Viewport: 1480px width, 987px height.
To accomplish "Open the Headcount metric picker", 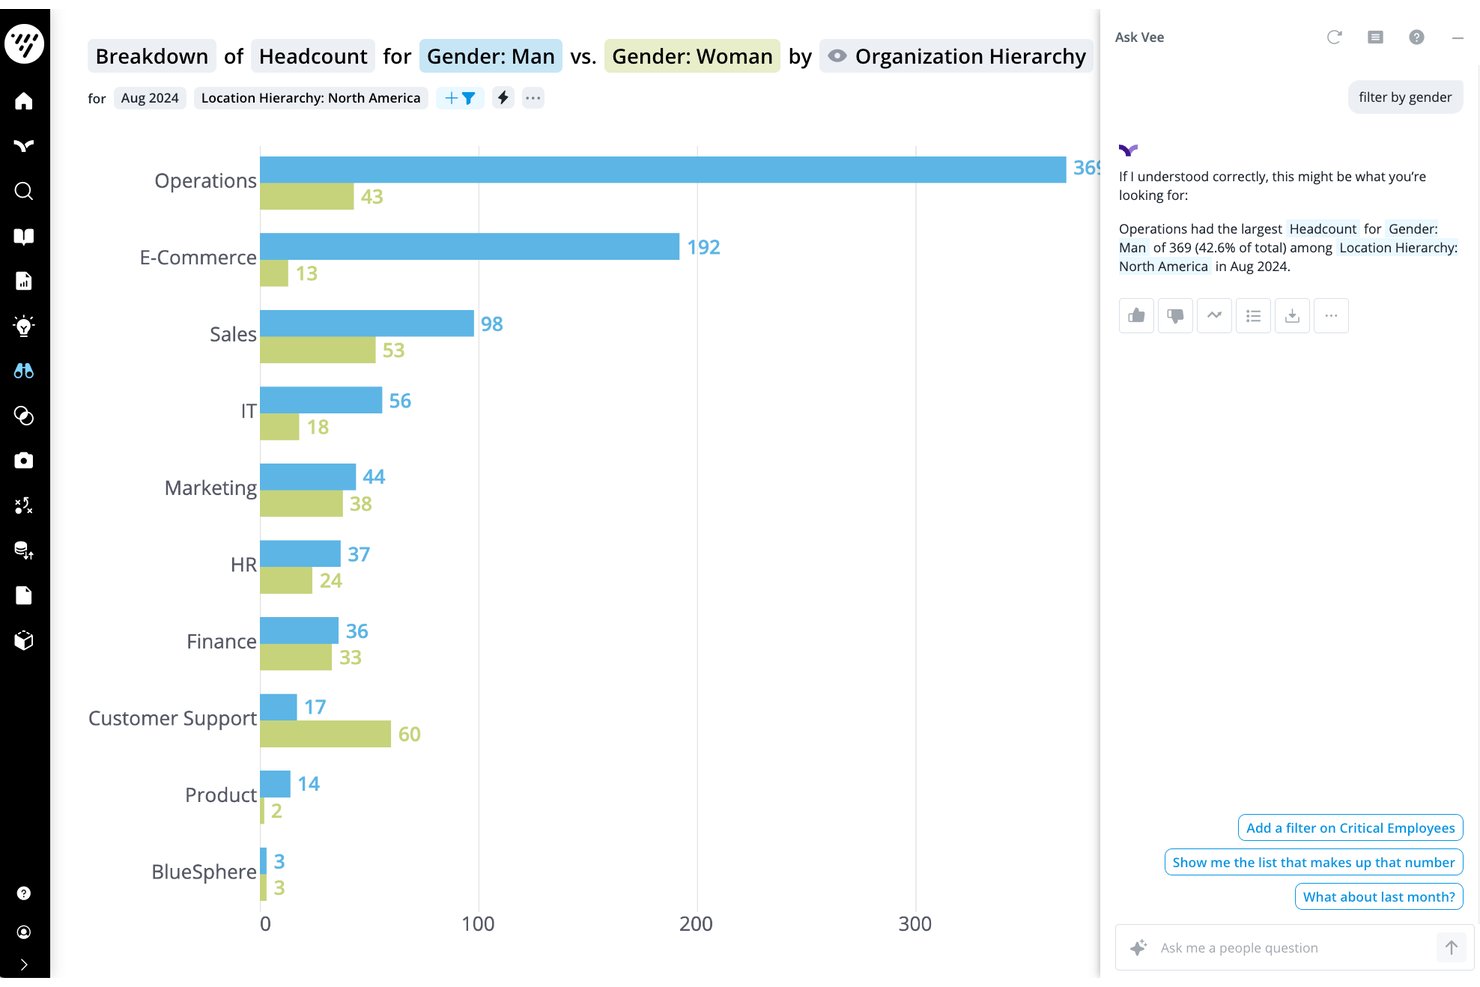I will [x=313, y=56].
